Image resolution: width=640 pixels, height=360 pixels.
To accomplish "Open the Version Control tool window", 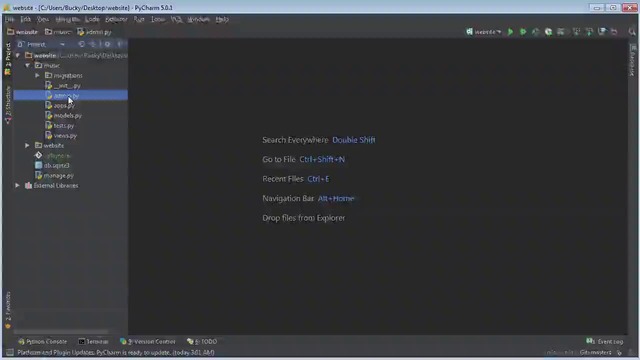I will pos(148,341).
